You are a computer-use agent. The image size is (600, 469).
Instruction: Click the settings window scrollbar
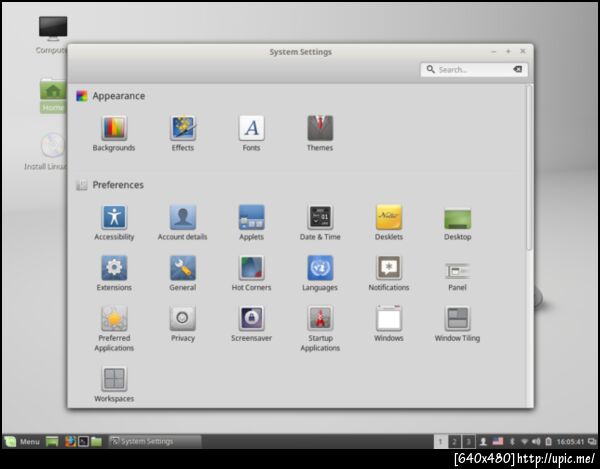click(x=529, y=168)
